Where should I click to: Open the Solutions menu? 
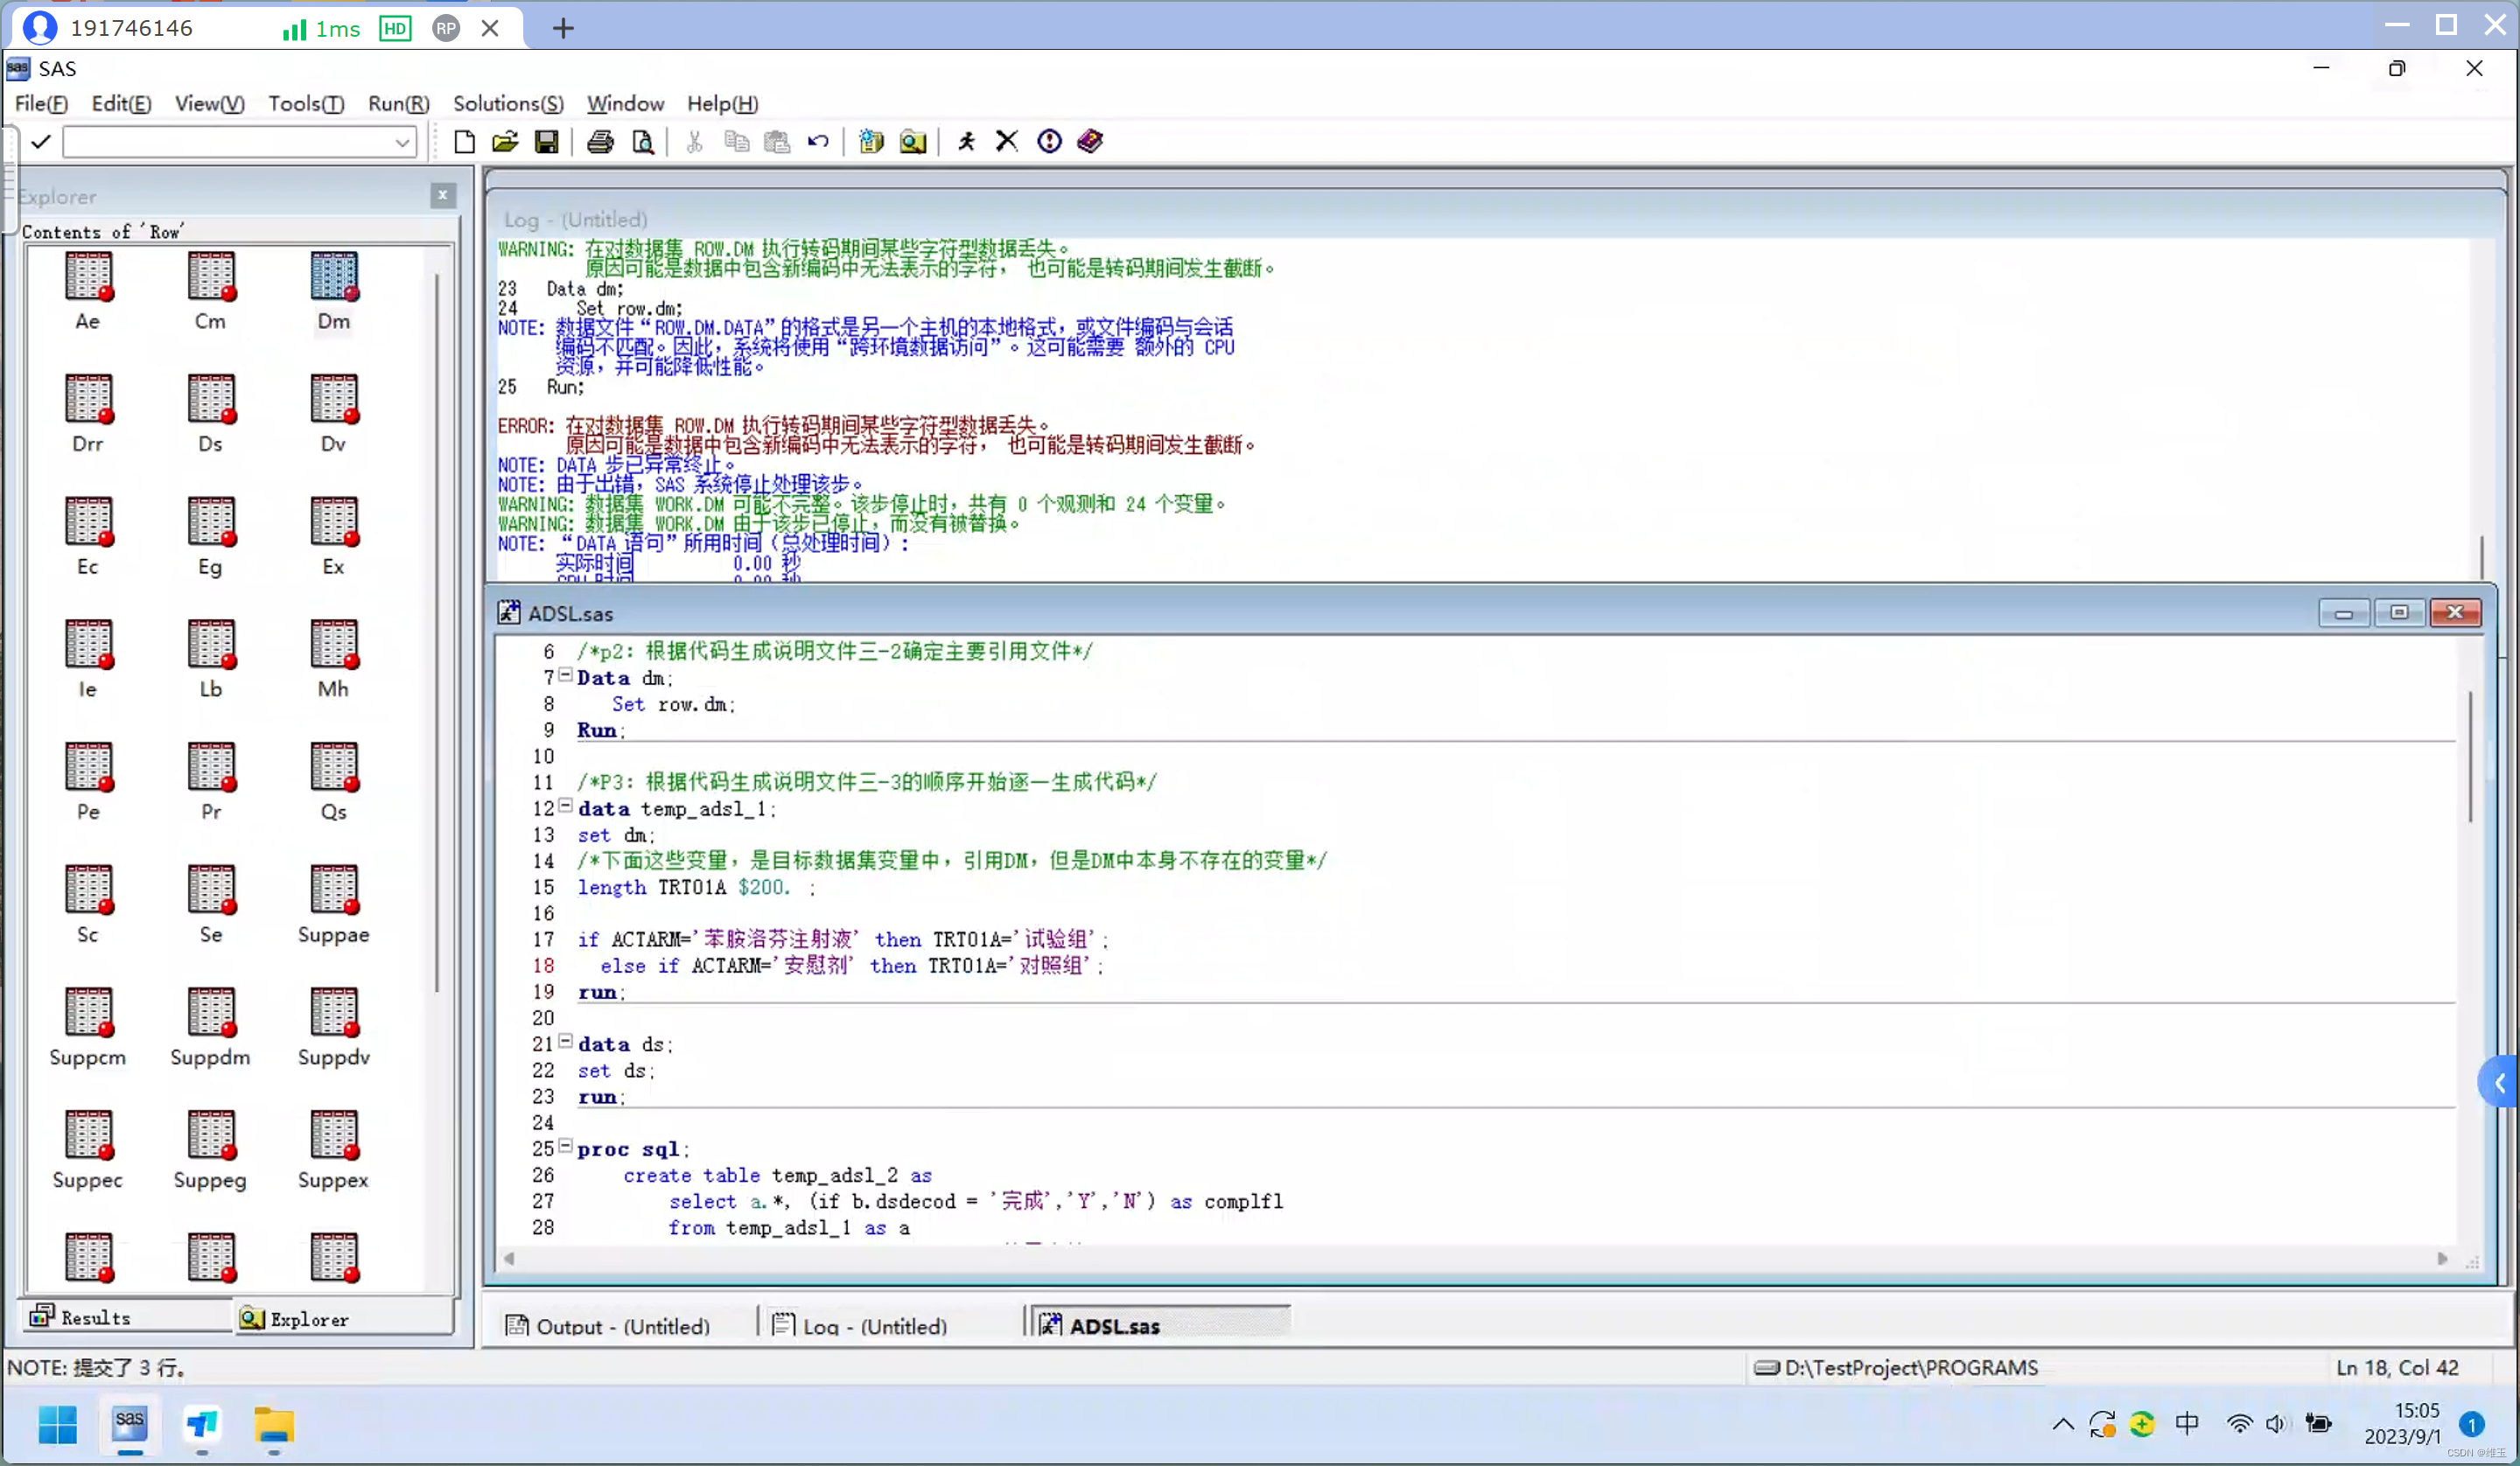pyautogui.click(x=508, y=104)
